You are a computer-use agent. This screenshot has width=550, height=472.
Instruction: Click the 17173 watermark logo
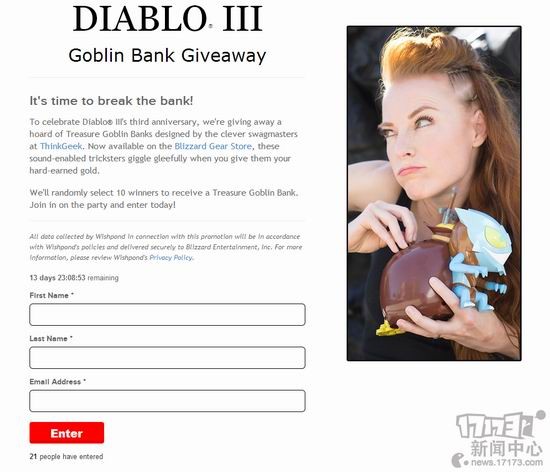pos(500,425)
